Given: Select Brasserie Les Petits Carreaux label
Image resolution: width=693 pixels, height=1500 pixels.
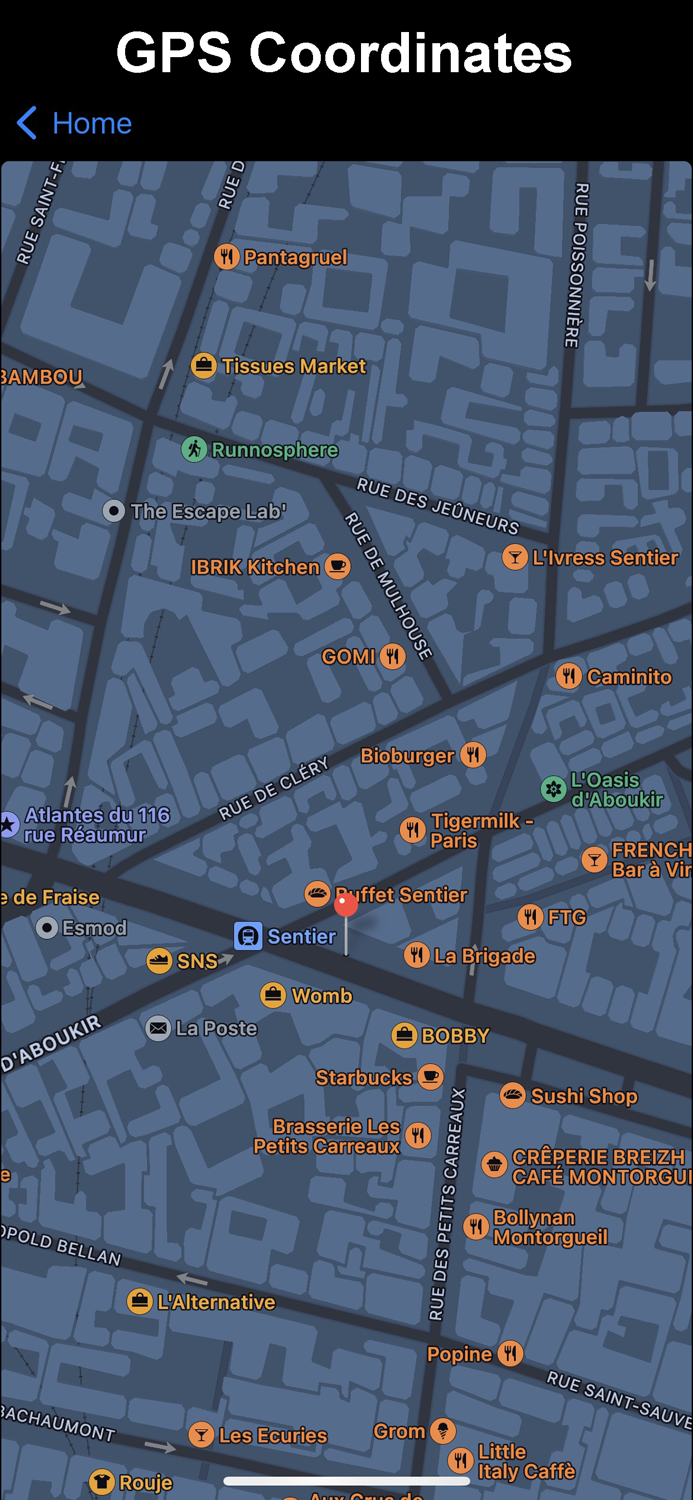Looking at the screenshot, I should click(x=327, y=1136).
